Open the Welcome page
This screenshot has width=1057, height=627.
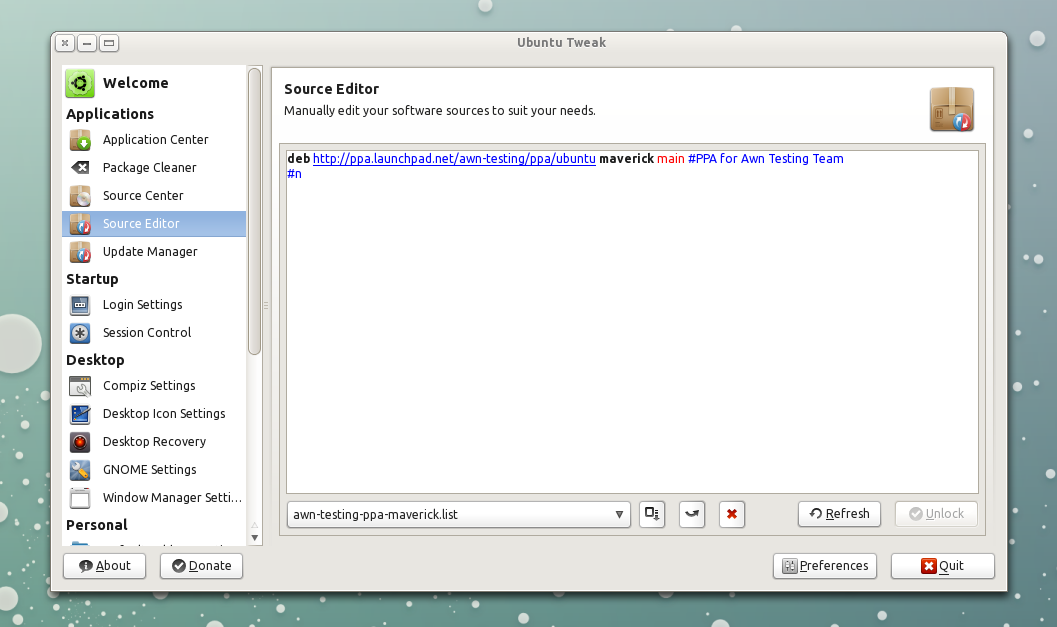tap(154, 83)
